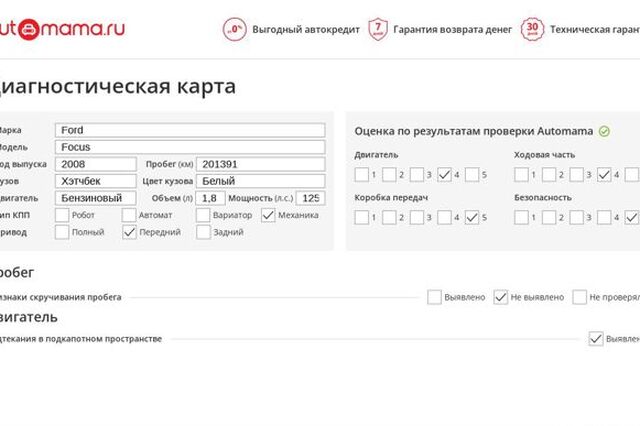Set Безопасность rating checkbox 4
This screenshot has height=426, width=640.
[x=604, y=217]
